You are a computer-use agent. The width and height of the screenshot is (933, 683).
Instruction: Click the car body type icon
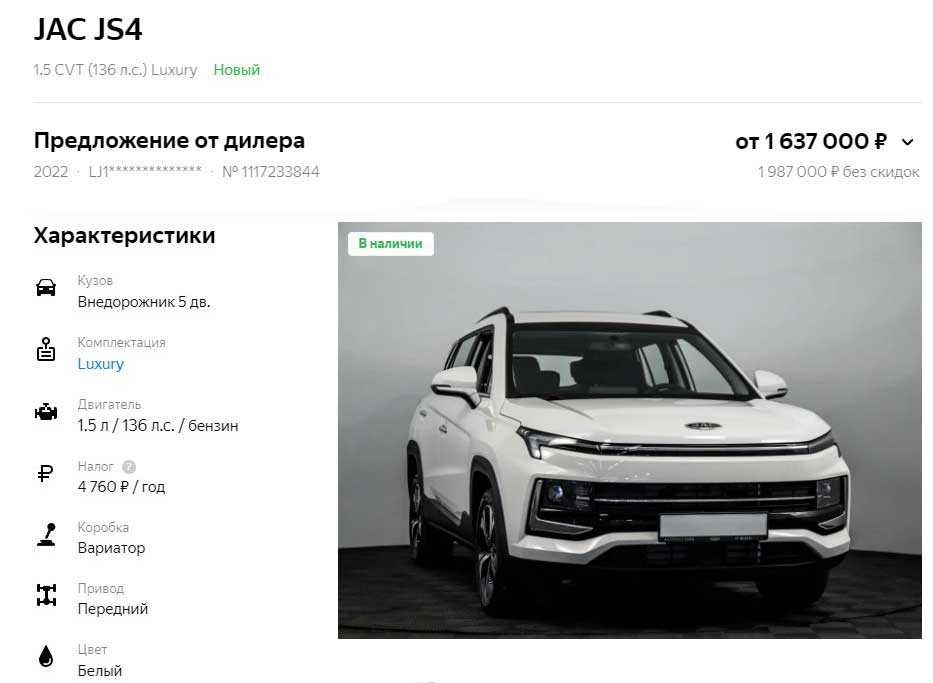pyautogui.click(x=46, y=288)
